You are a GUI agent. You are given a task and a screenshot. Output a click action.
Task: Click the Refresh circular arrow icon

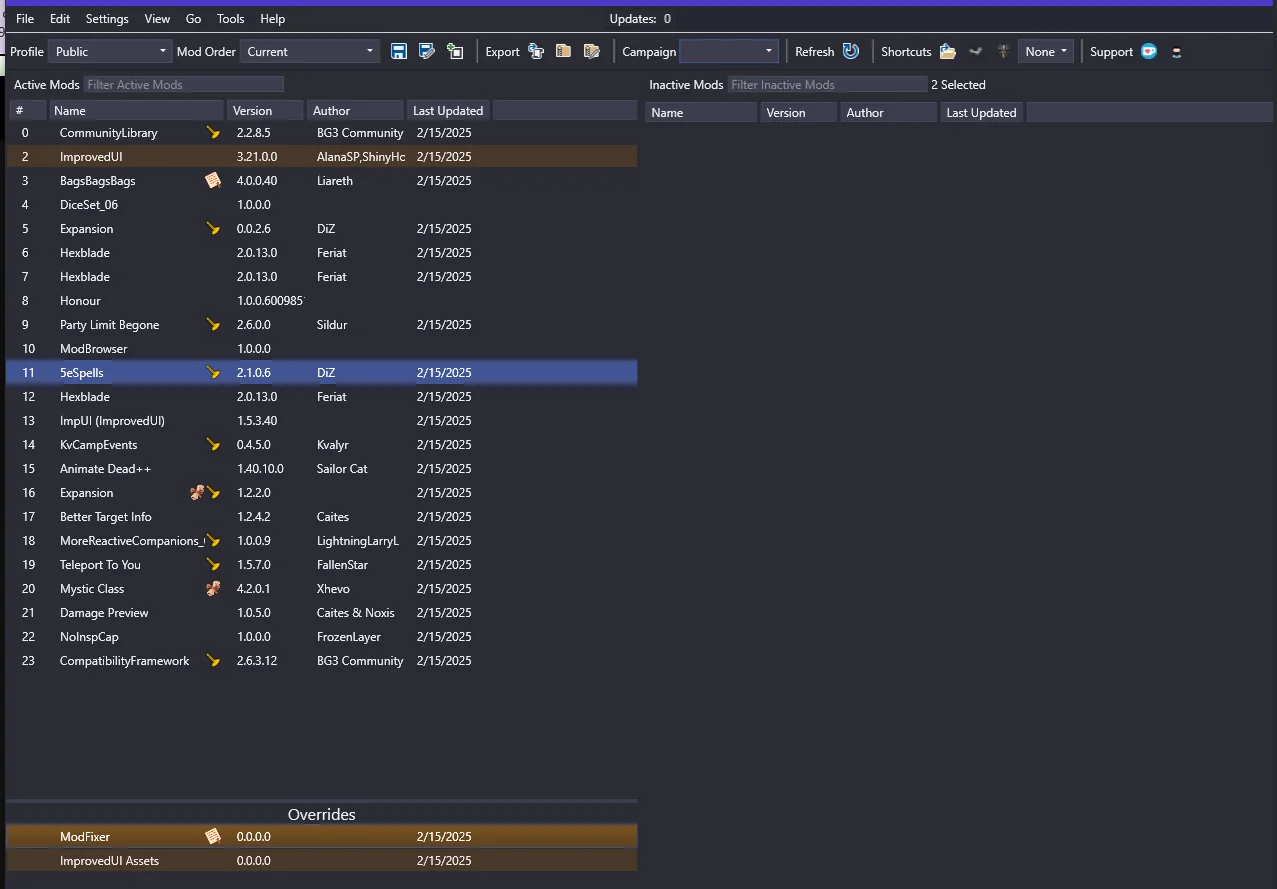click(851, 51)
